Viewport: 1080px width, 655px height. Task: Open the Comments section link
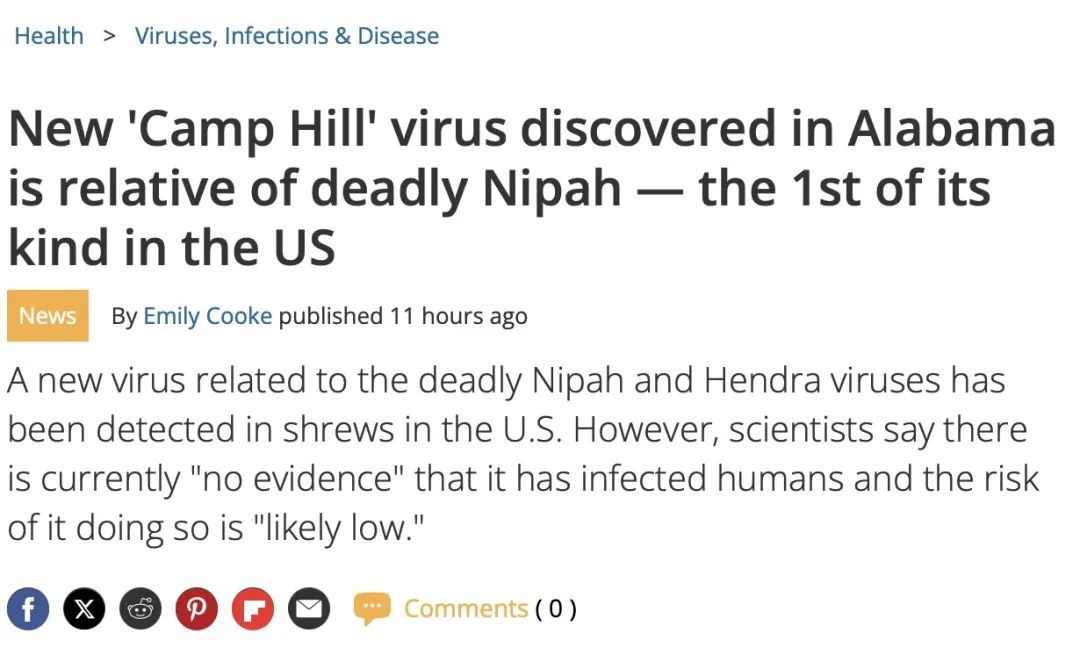pos(466,609)
